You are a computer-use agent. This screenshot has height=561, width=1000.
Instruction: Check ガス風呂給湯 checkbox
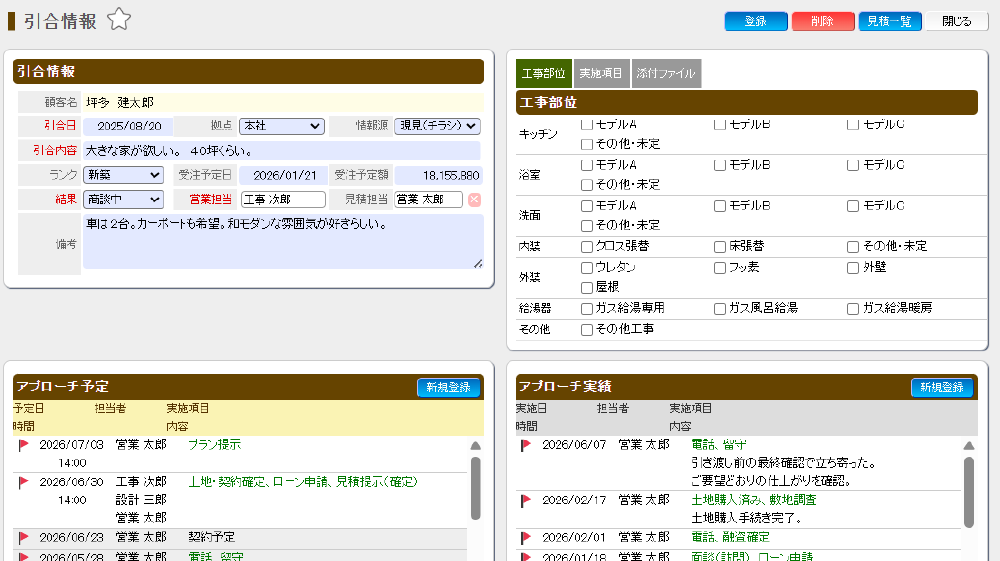[719, 309]
